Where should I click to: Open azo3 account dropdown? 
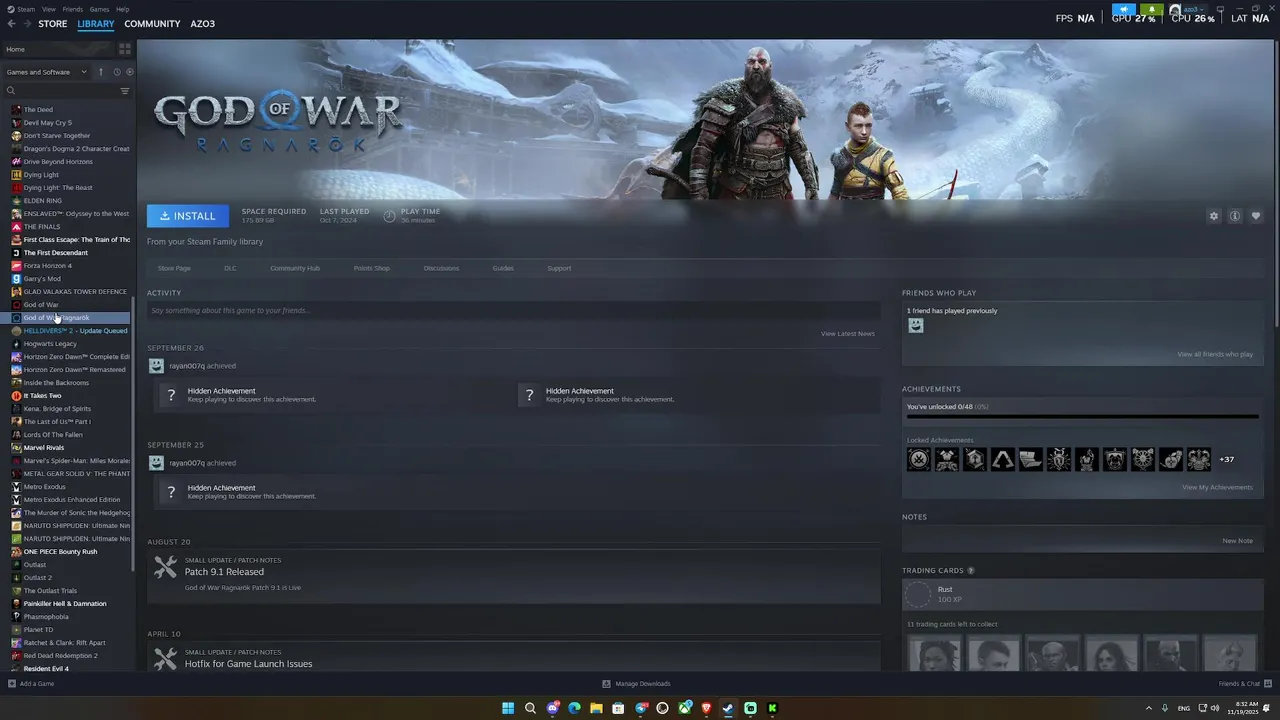pyautogui.click(x=1188, y=9)
